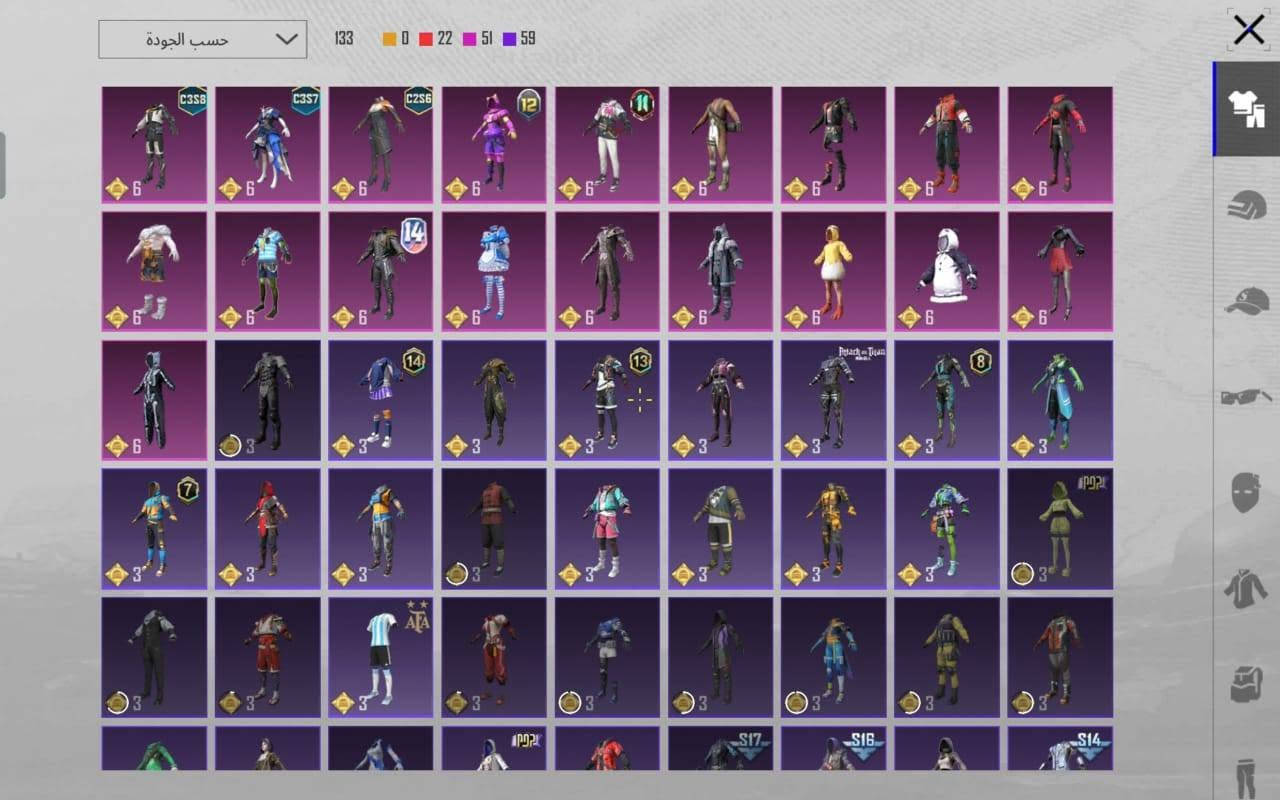Filter by red quality count 22
Screen dimensions: 1280x800
tap(436, 39)
